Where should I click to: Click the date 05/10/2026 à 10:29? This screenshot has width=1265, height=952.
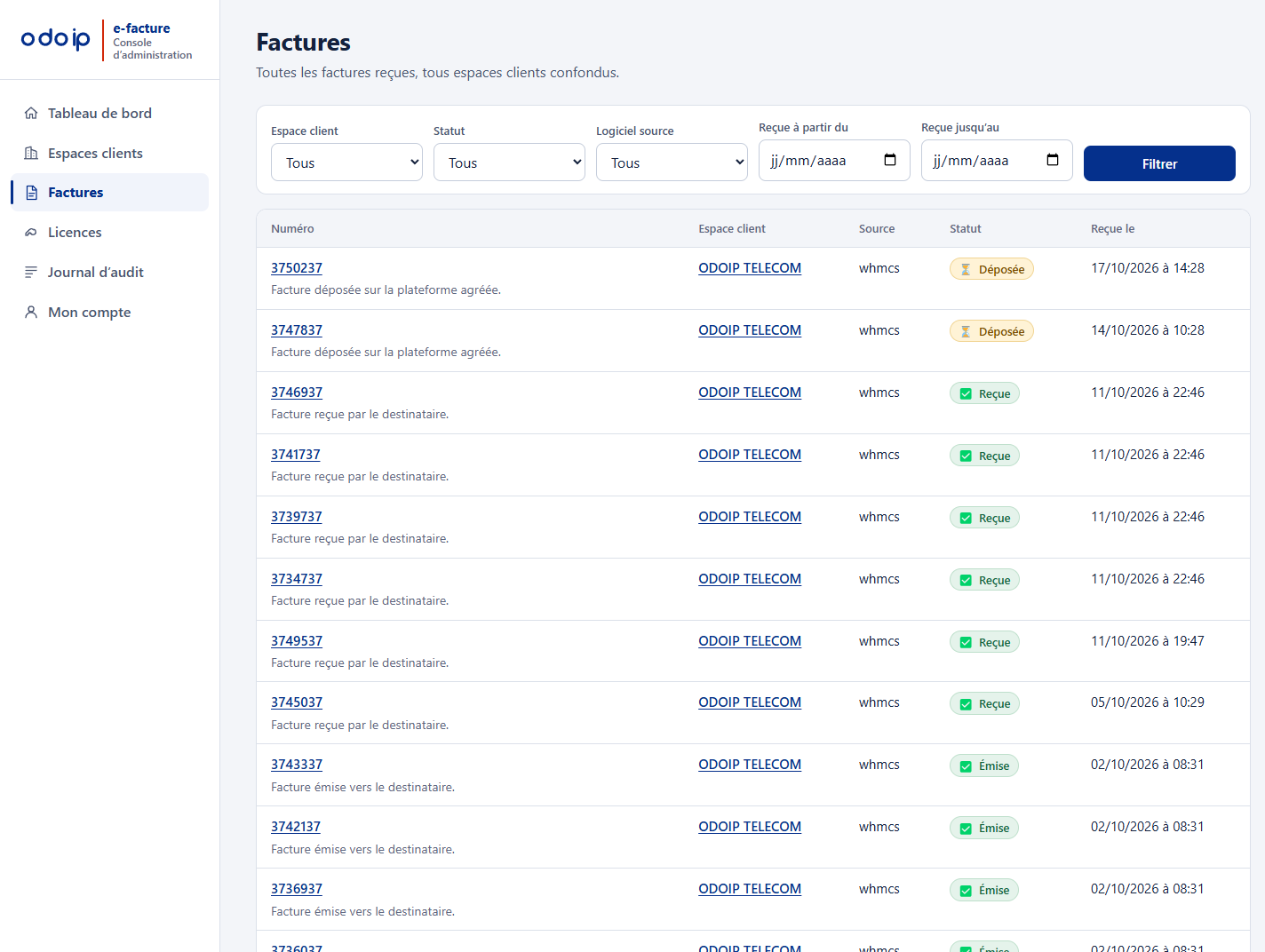click(1148, 702)
